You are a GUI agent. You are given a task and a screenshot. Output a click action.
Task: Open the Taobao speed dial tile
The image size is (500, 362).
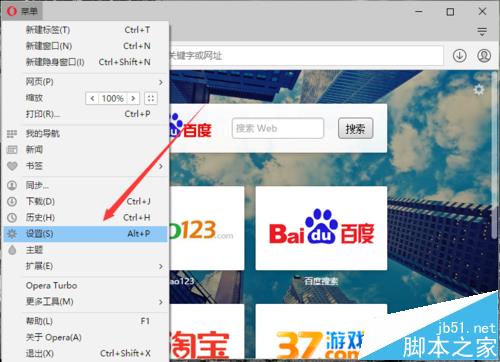pyautogui.click(x=207, y=333)
